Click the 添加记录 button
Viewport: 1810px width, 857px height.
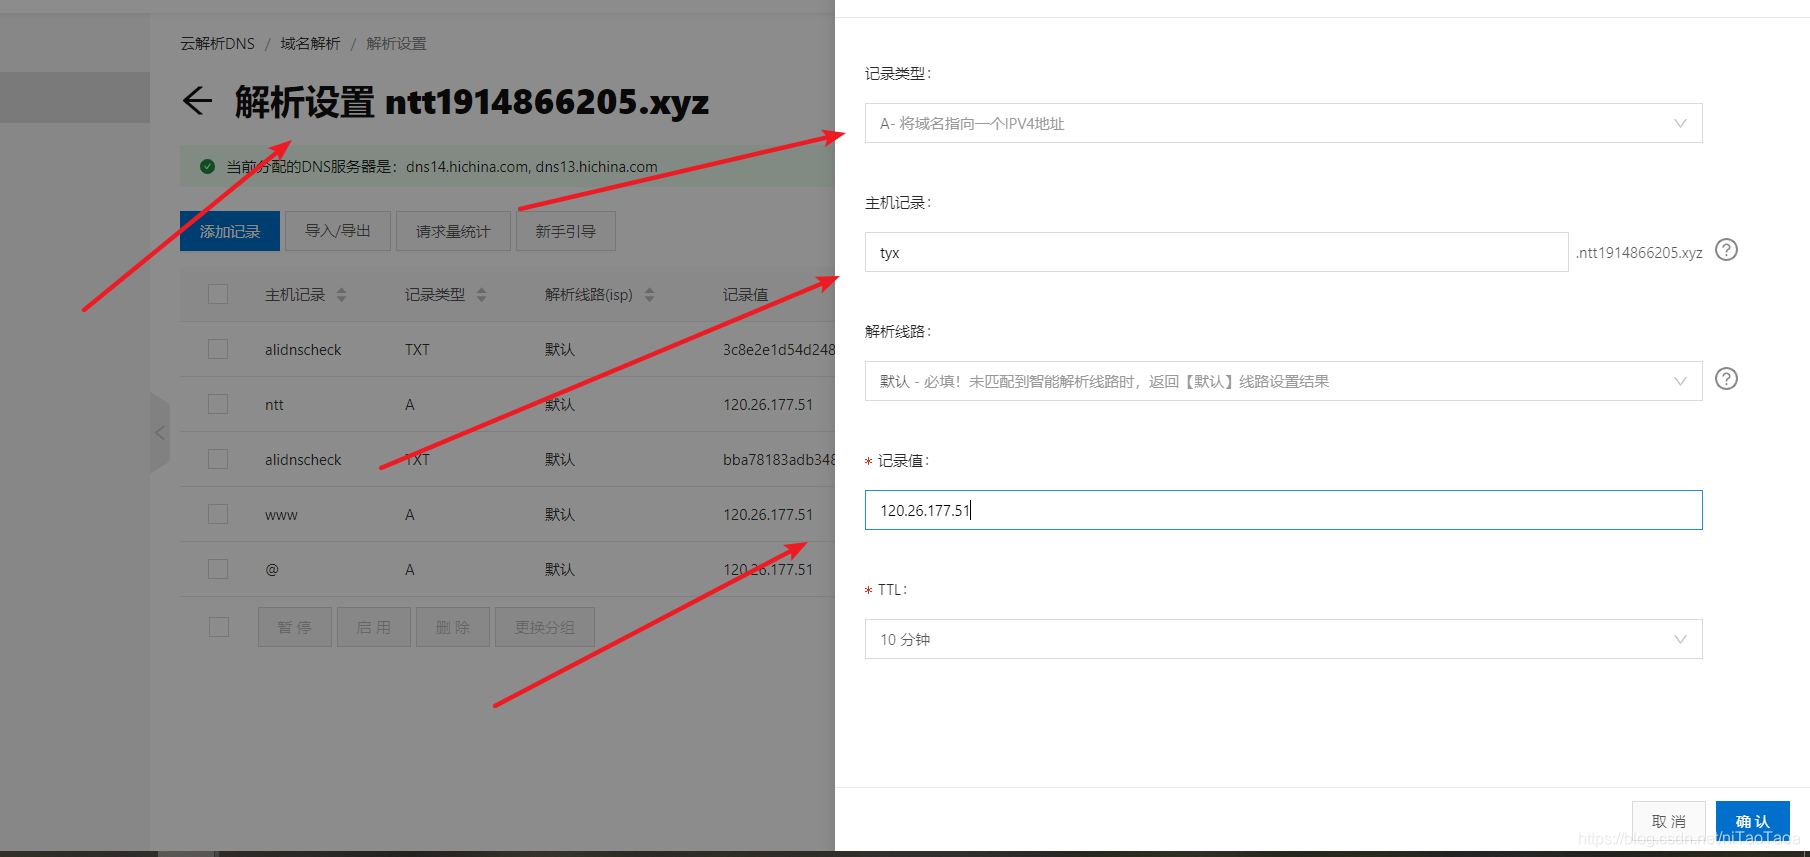[230, 231]
